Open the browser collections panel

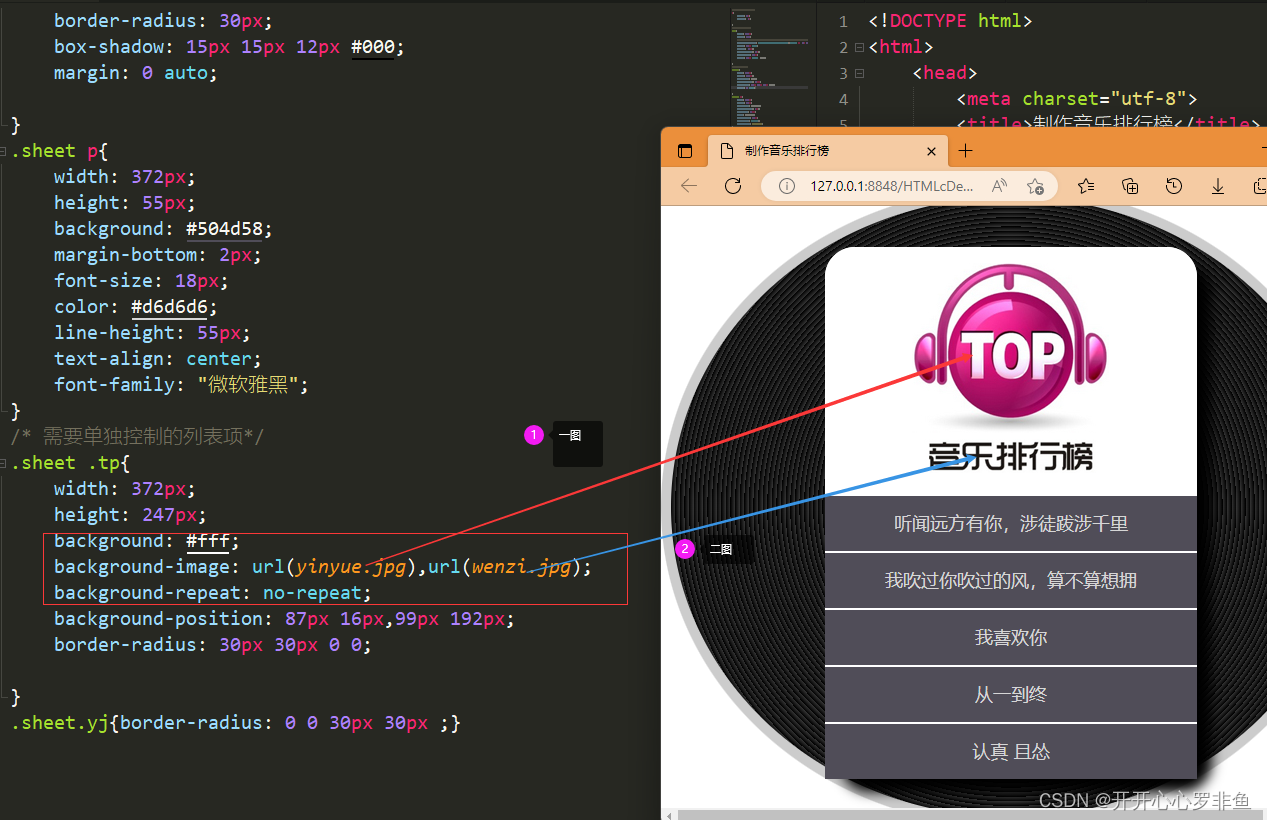click(x=1130, y=186)
